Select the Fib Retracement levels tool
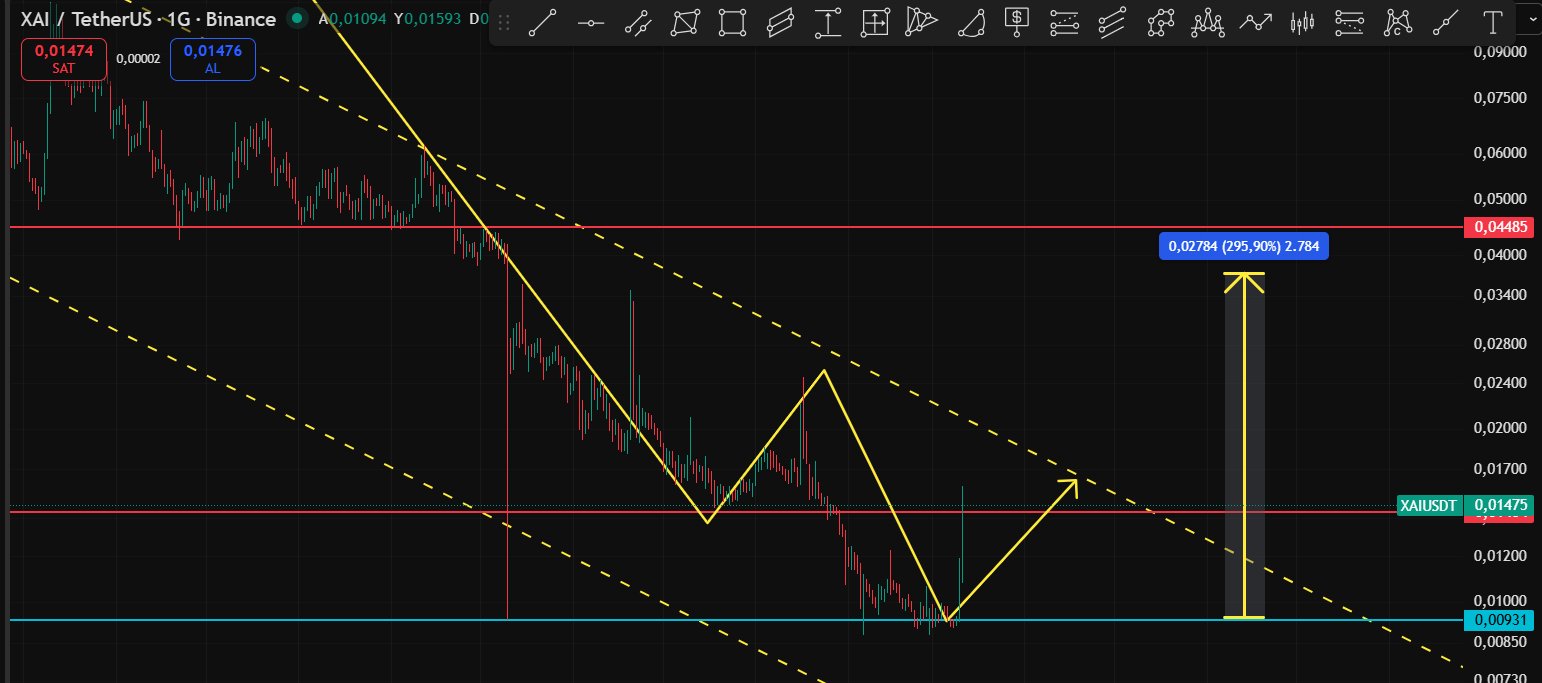The image size is (1542, 683). click(1065, 22)
